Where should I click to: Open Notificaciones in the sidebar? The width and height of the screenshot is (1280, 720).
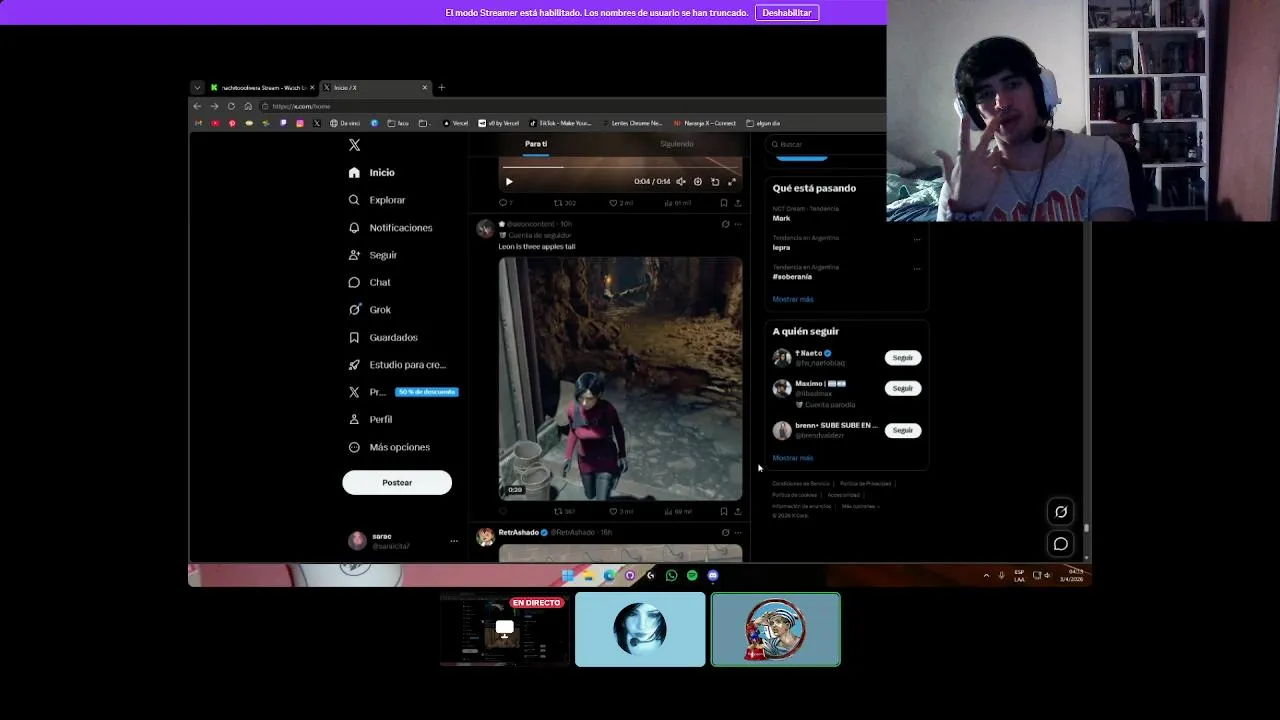[x=390, y=228]
